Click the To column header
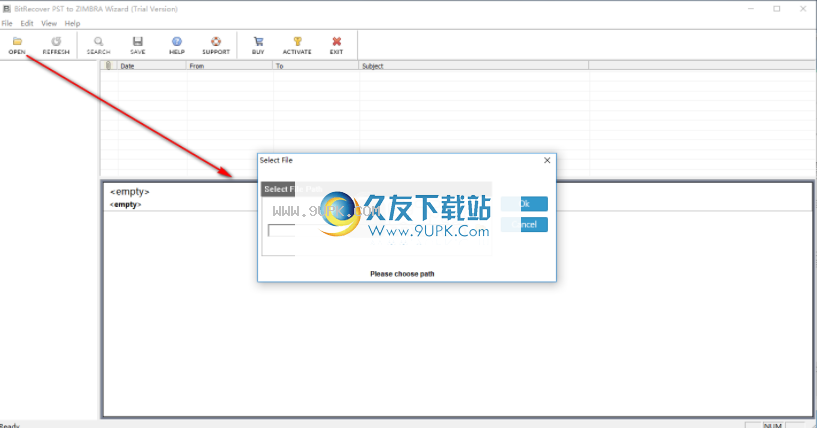The image size is (817, 428). (x=316, y=66)
